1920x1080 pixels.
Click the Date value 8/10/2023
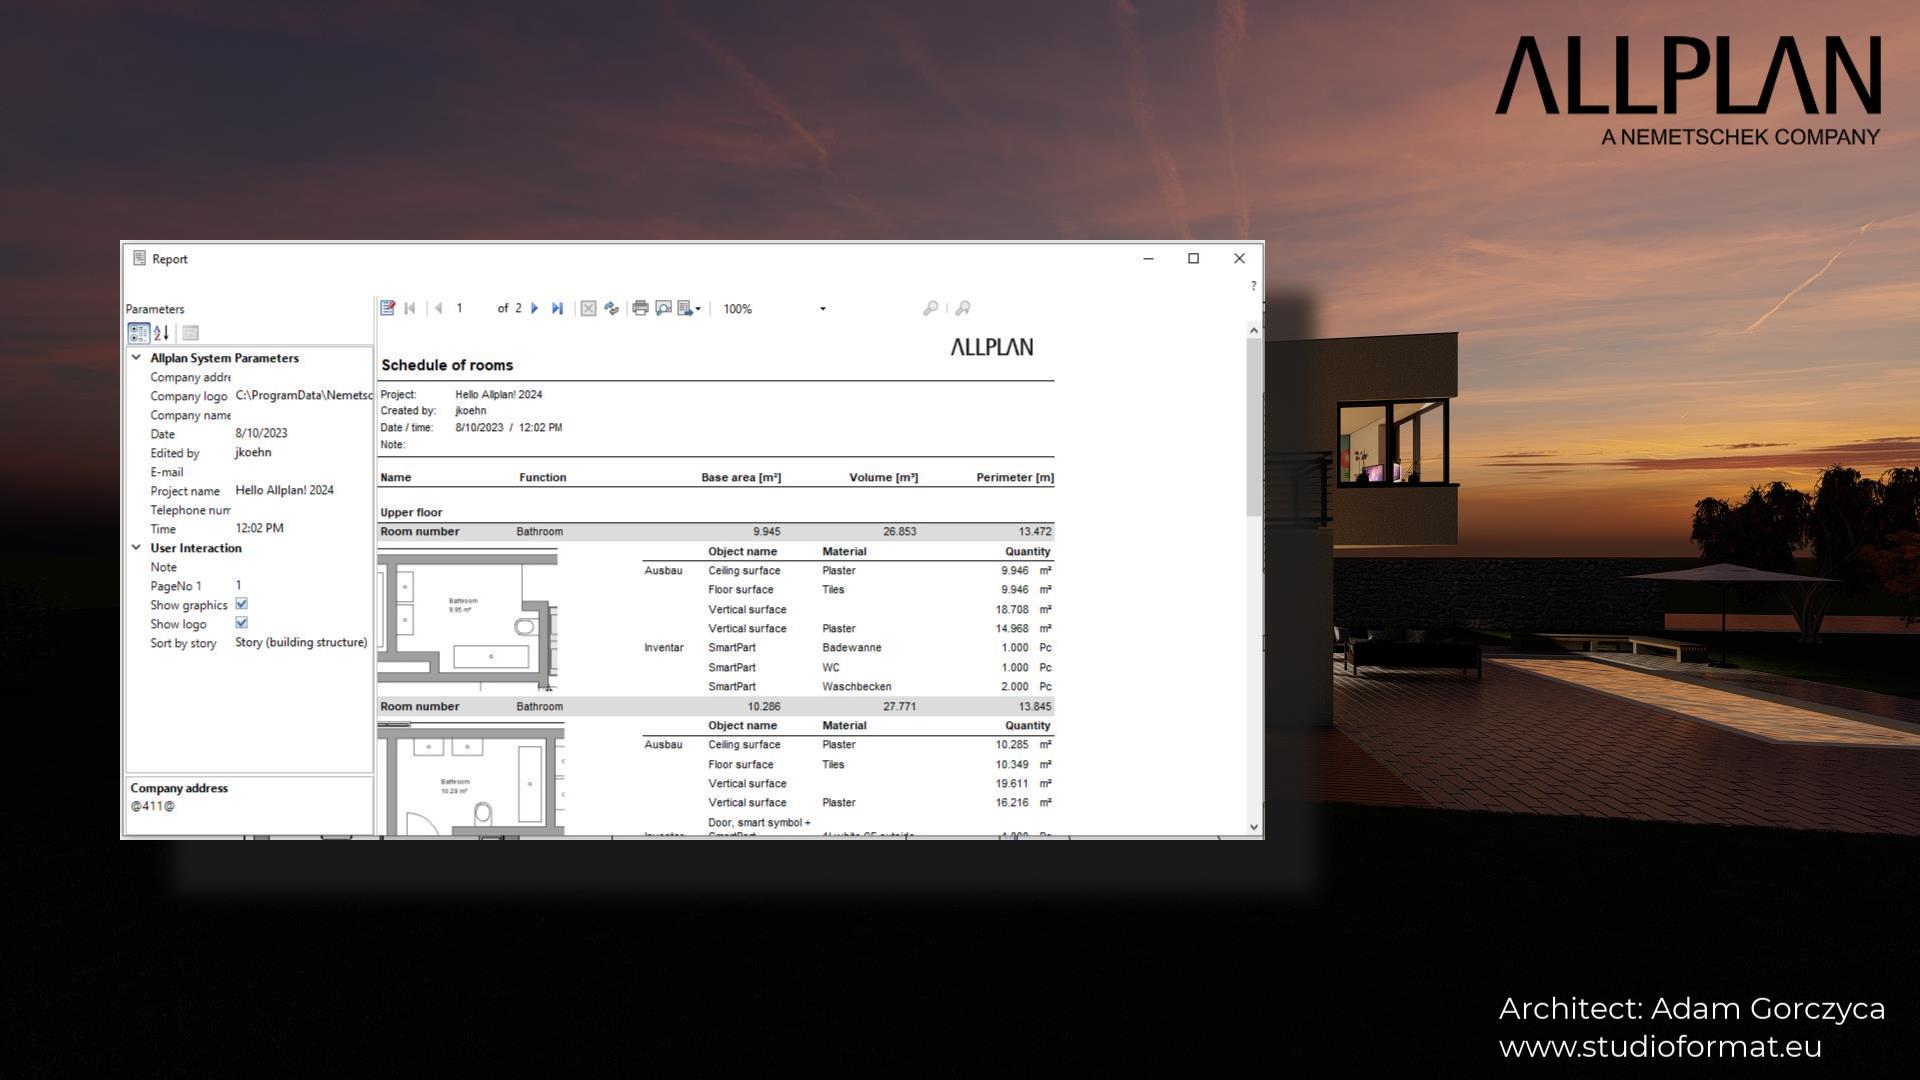(x=262, y=434)
